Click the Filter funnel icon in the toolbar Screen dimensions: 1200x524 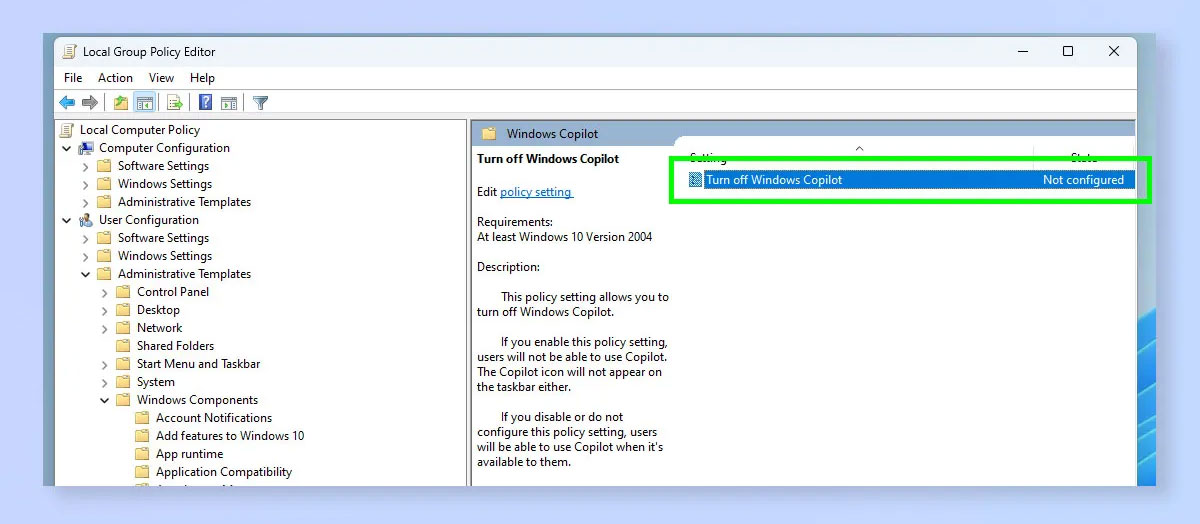(x=261, y=102)
